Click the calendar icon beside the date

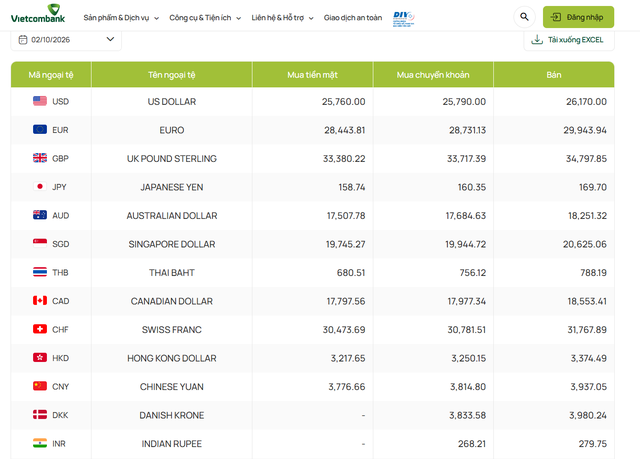tap(23, 40)
